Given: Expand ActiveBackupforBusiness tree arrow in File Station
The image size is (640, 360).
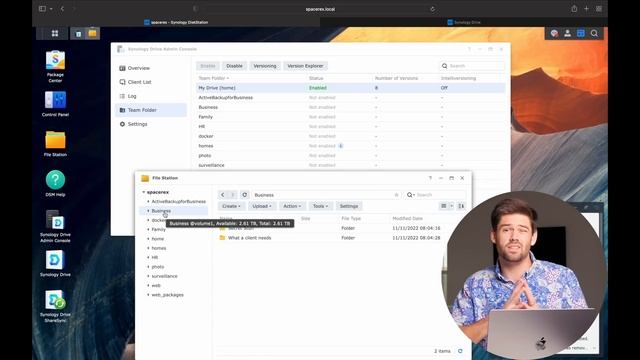Looking at the screenshot, I should [x=148, y=201].
